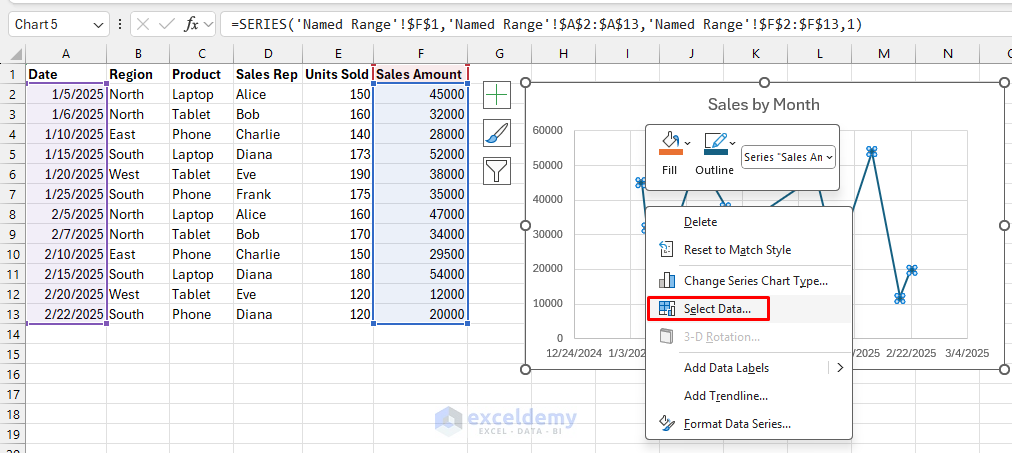Click the 12/24/2024 horizontal axis label
Screen dimensions: 1012x453
(574, 353)
